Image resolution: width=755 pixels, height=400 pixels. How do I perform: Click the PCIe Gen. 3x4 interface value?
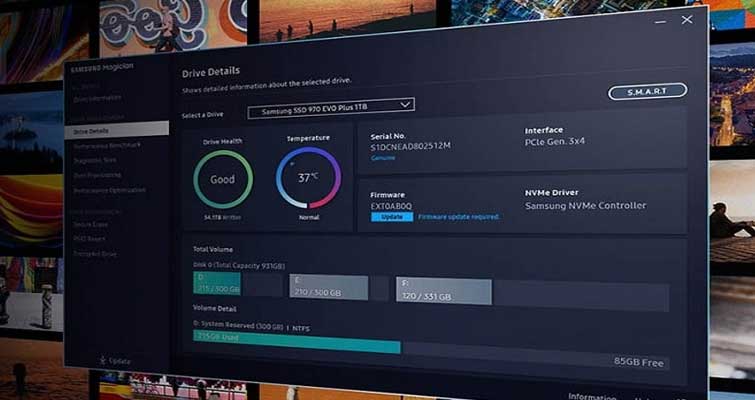555,142
